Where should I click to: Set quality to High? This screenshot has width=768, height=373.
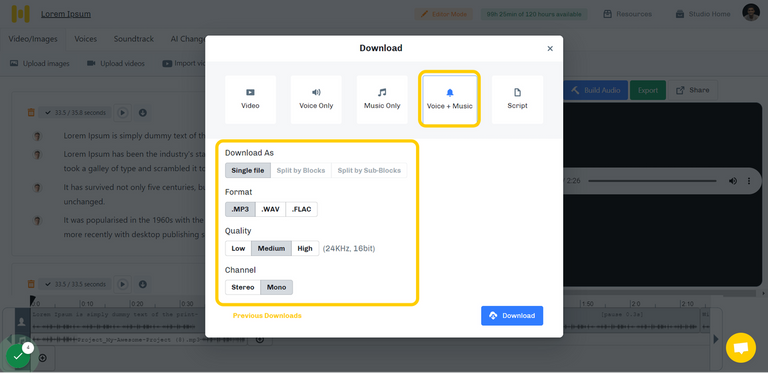click(305, 248)
